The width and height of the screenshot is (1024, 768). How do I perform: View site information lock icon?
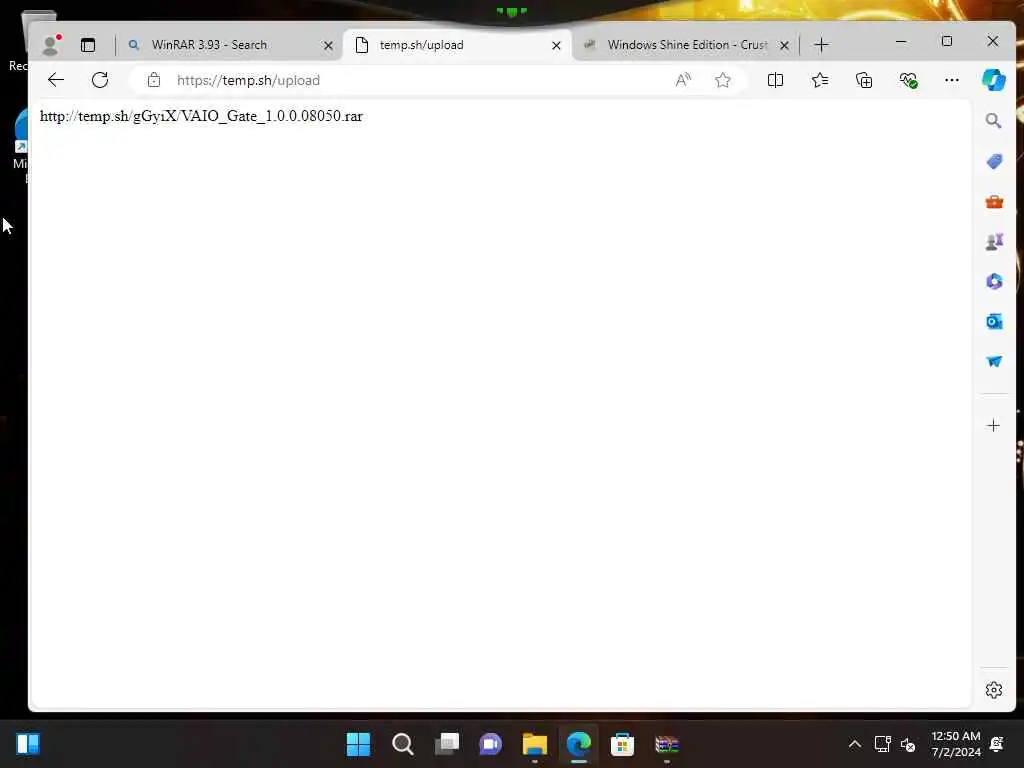(x=154, y=80)
